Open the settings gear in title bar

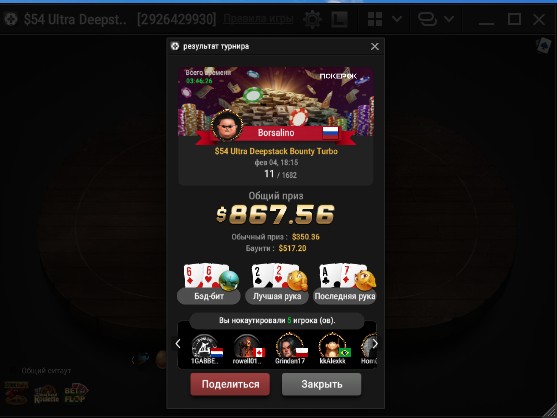312,19
